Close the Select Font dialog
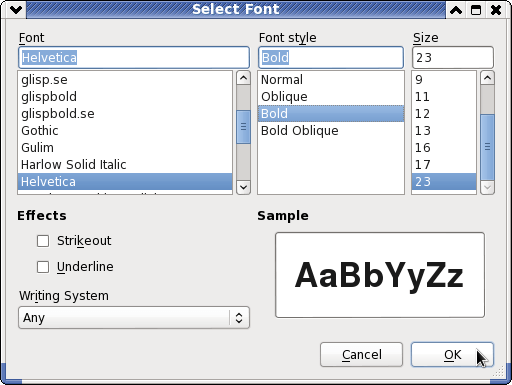 point(496,10)
